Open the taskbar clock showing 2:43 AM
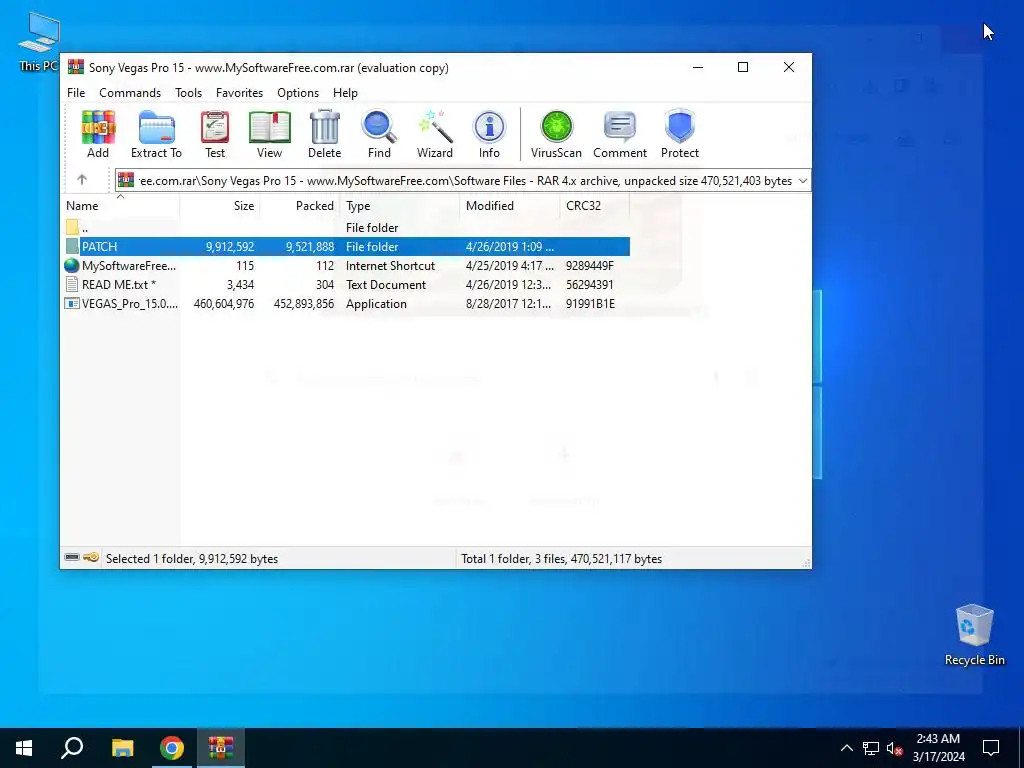 938,748
